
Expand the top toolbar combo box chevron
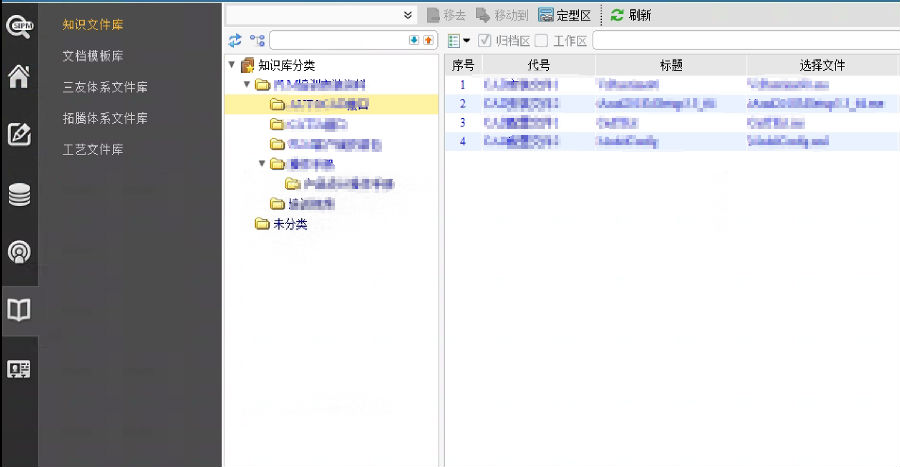[x=408, y=15]
